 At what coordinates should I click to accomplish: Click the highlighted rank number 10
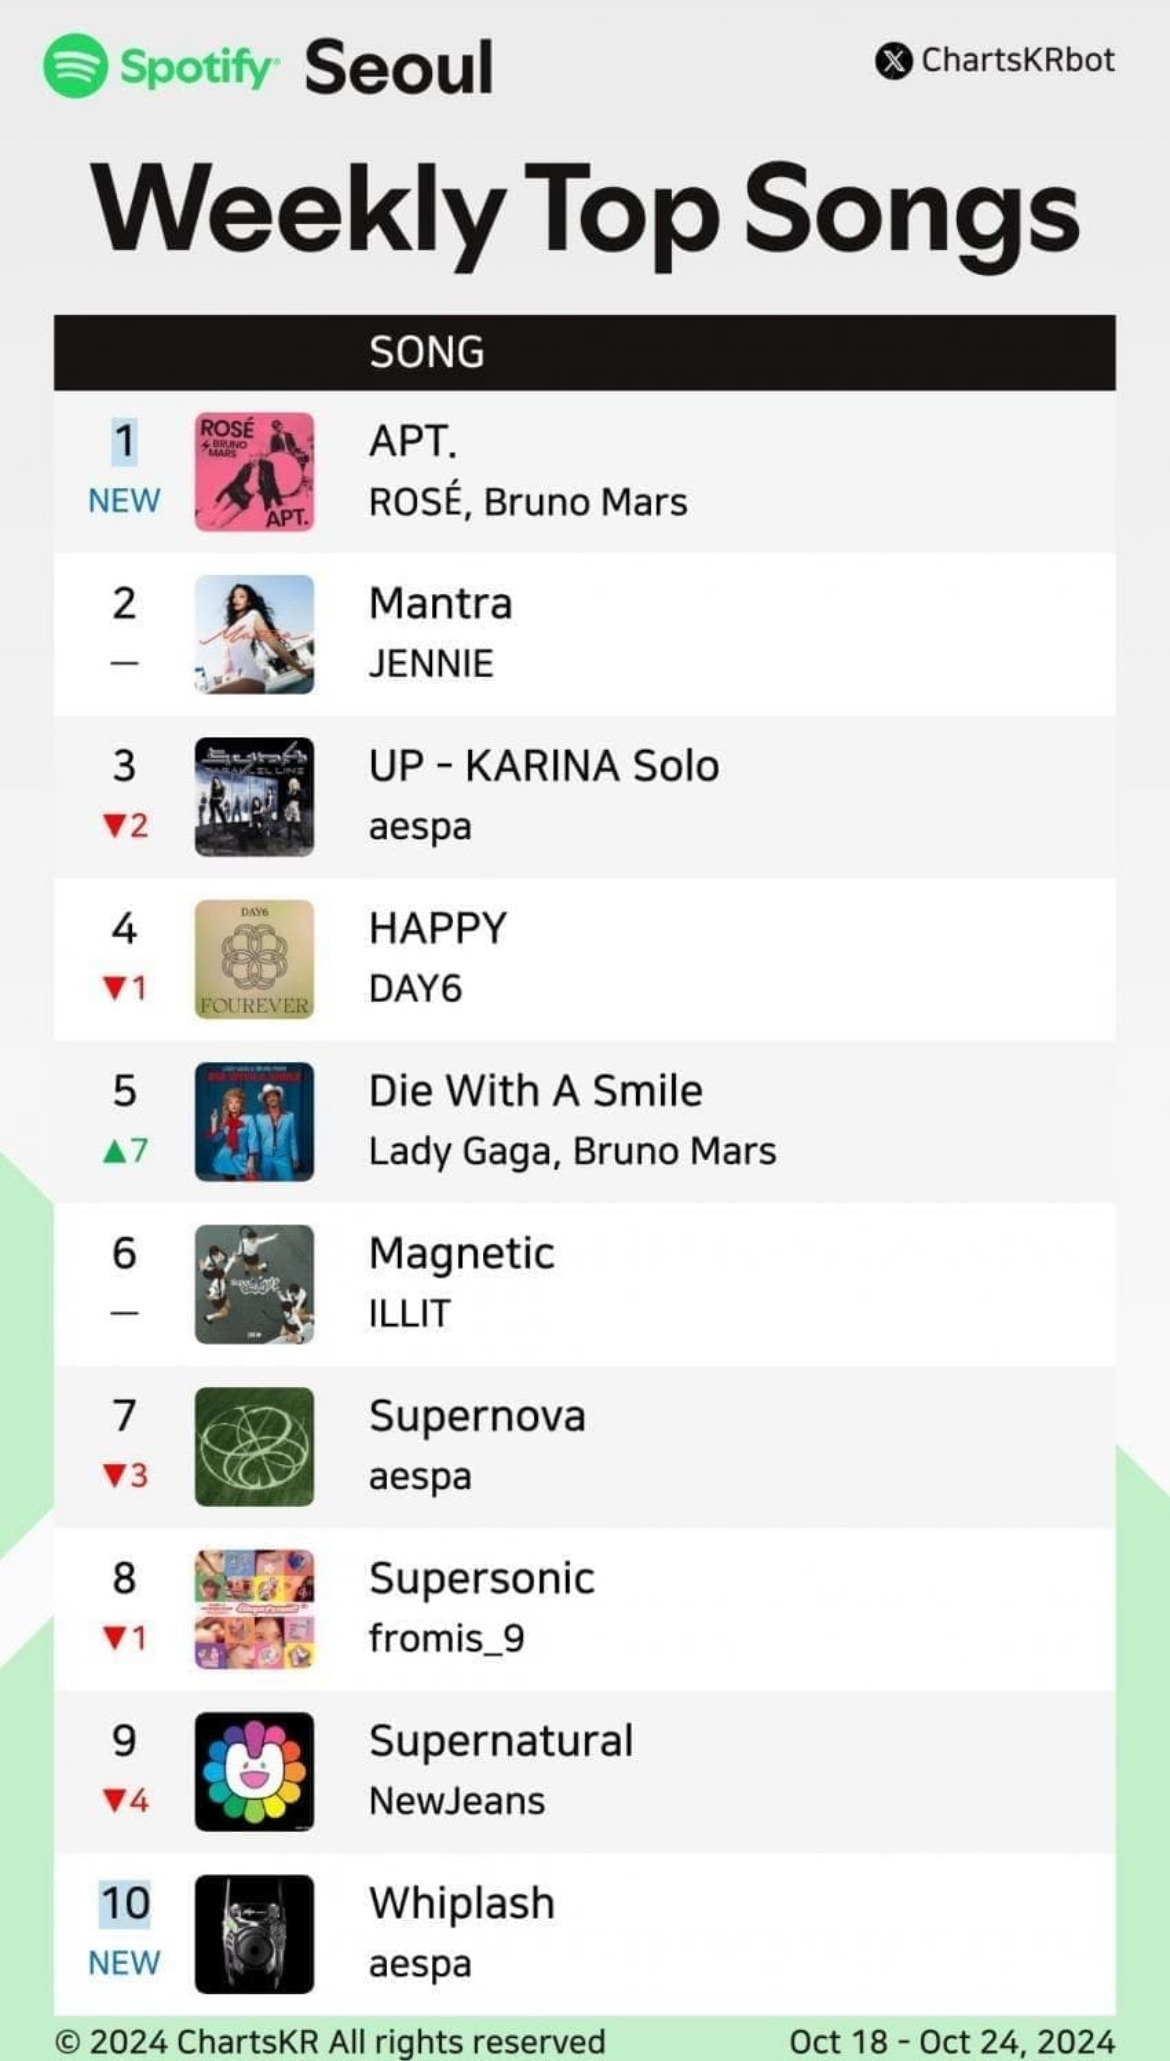124,1904
